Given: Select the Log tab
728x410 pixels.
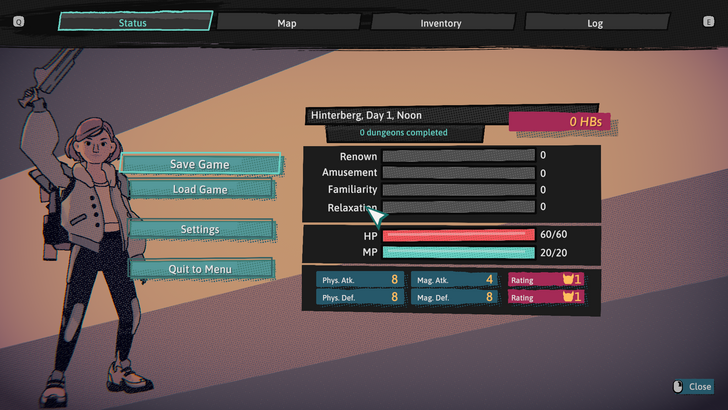Looking at the screenshot, I should coord(595,22).
